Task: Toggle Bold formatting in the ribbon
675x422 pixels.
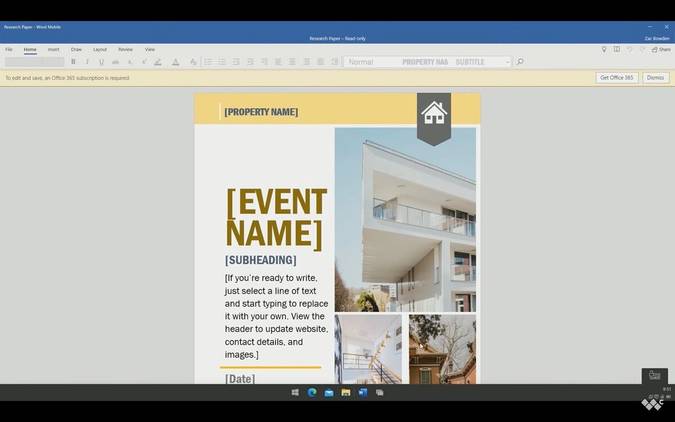Action: [x=73, y=62]
